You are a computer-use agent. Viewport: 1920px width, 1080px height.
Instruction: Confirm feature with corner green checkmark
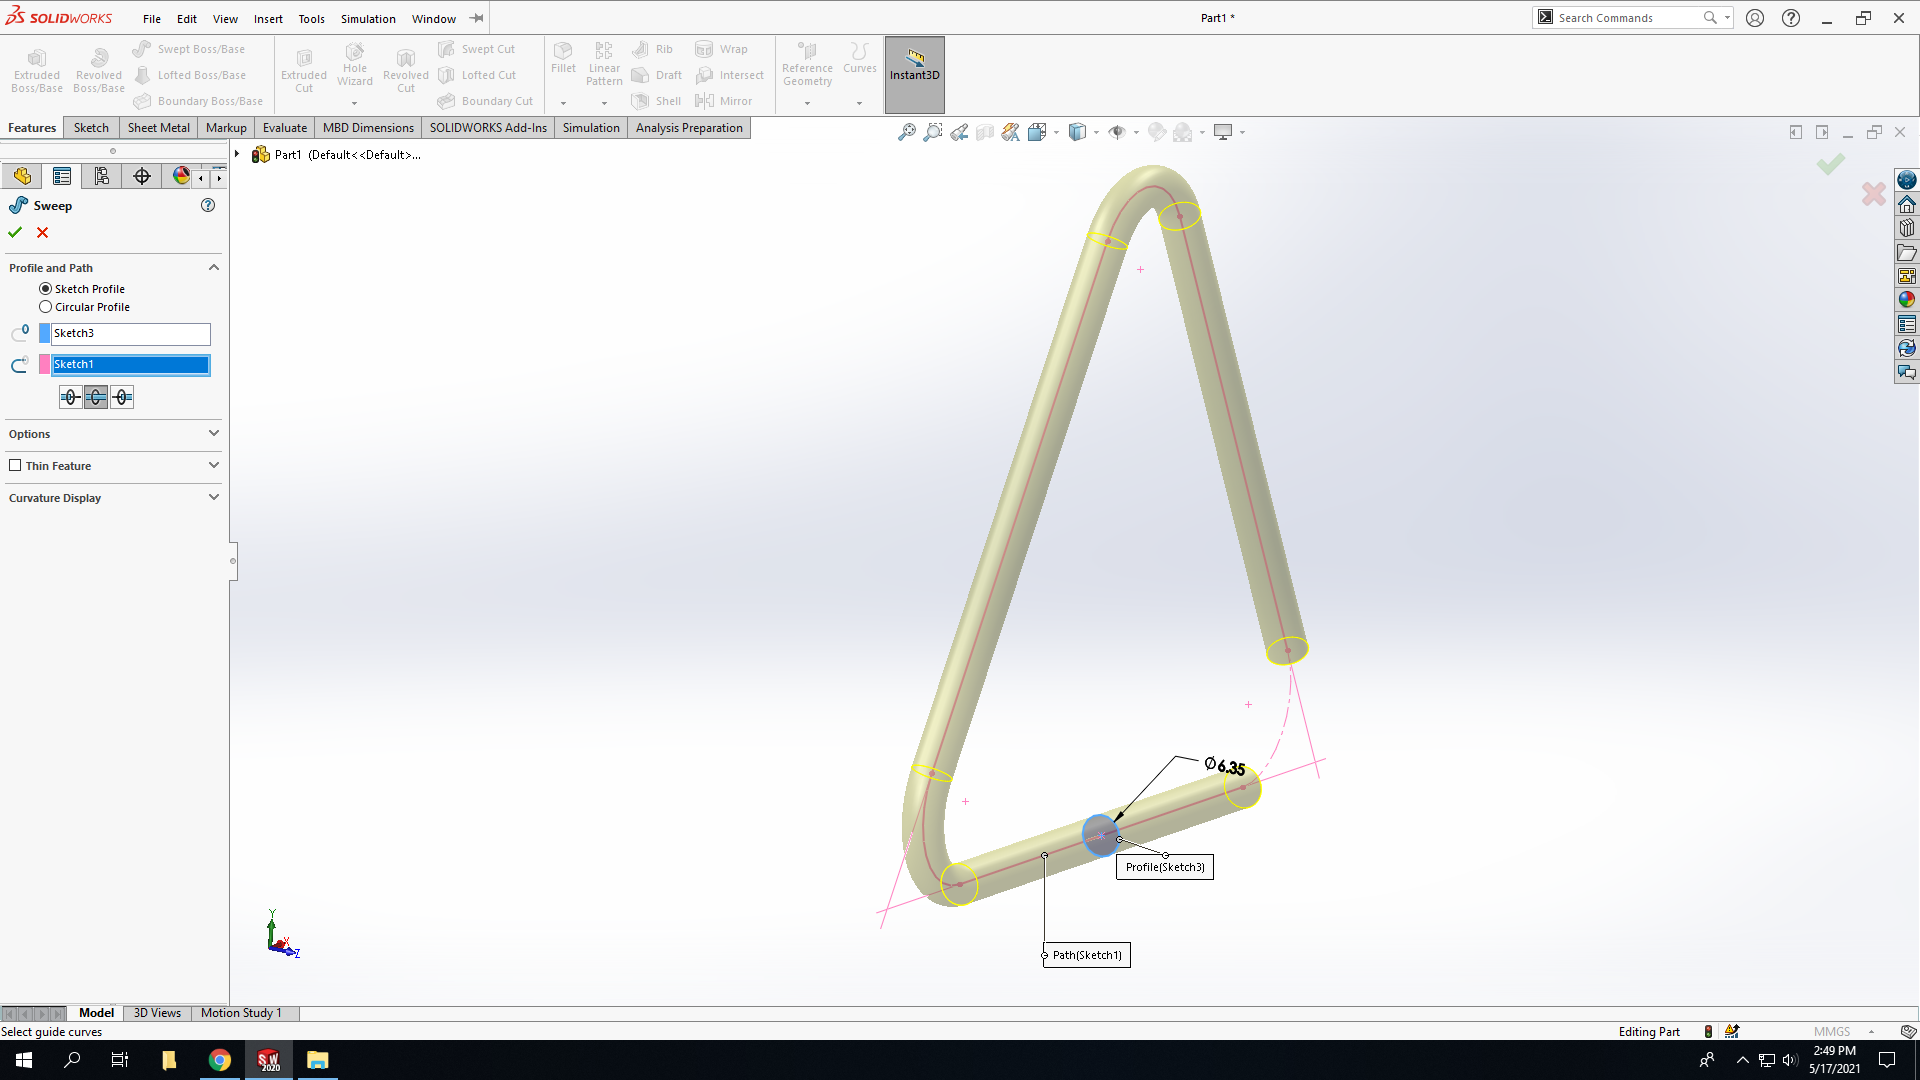click(1831, 164)
